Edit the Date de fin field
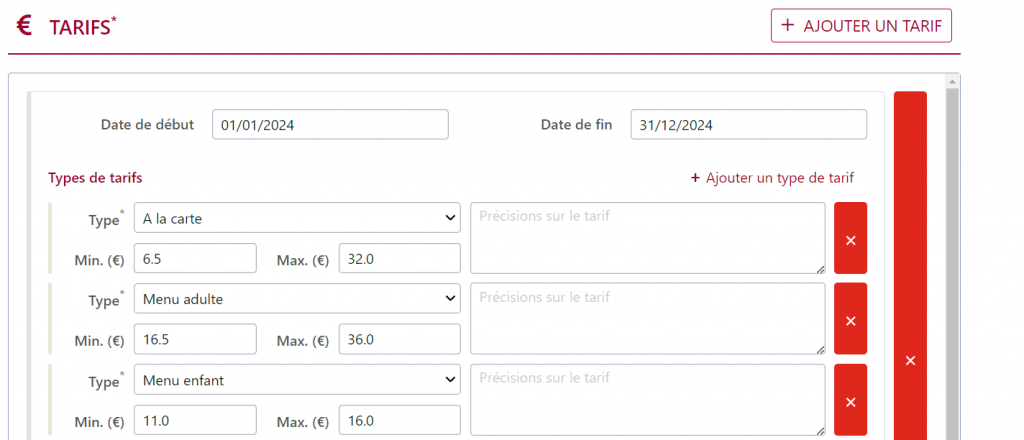The width and height of the screenshot is (1024, 440). pos(748,125)
